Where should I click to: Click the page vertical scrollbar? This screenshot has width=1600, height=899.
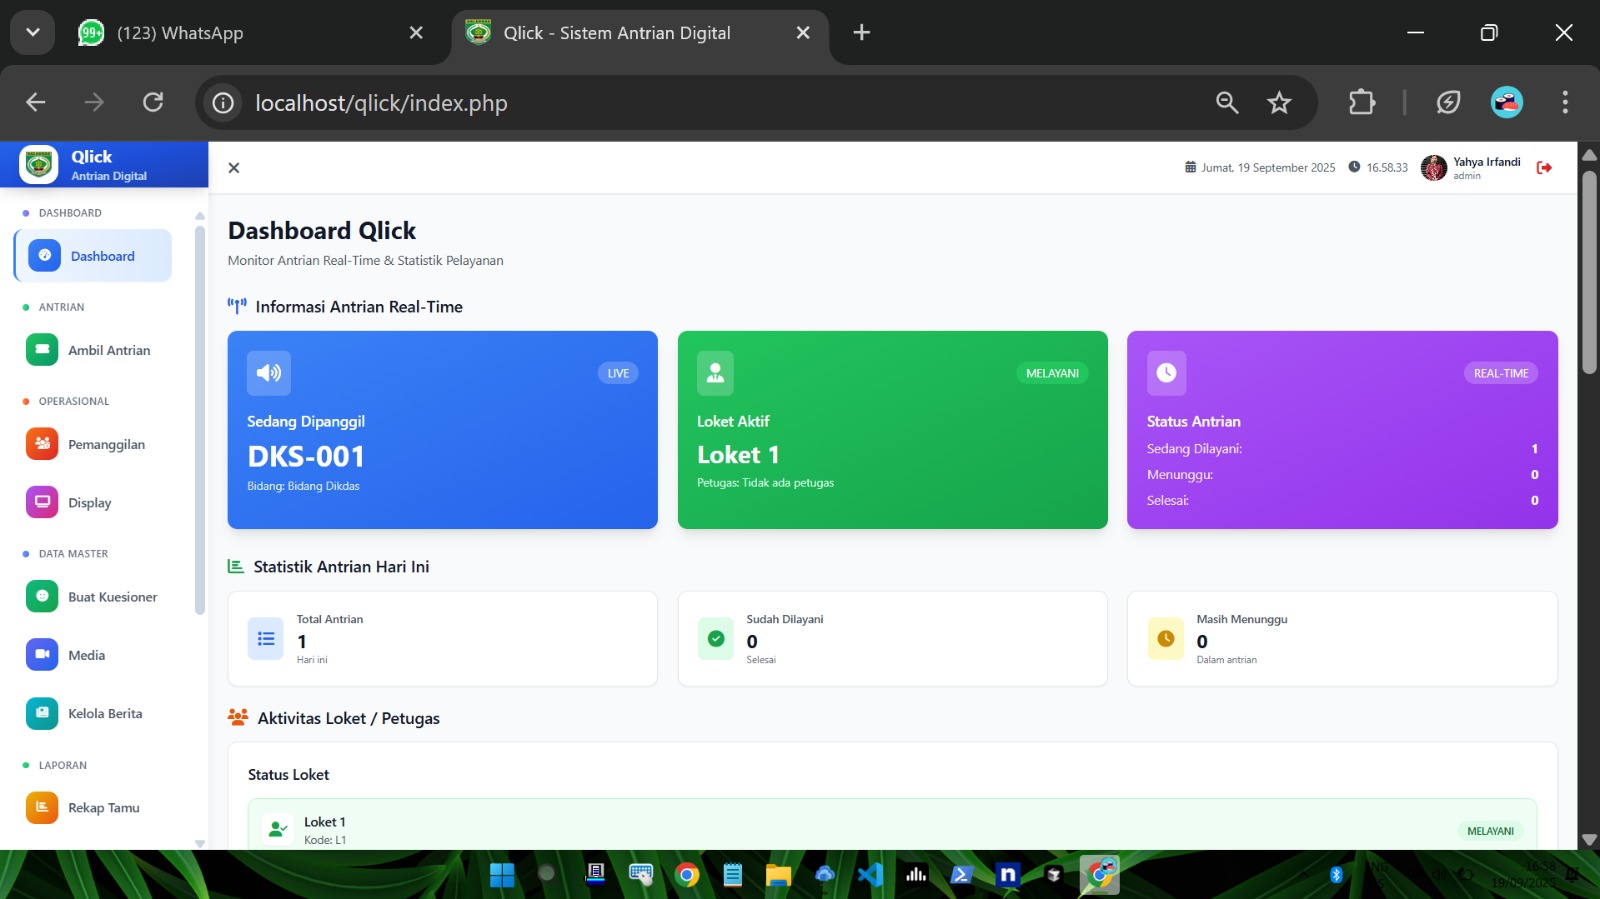point(1589,272)
